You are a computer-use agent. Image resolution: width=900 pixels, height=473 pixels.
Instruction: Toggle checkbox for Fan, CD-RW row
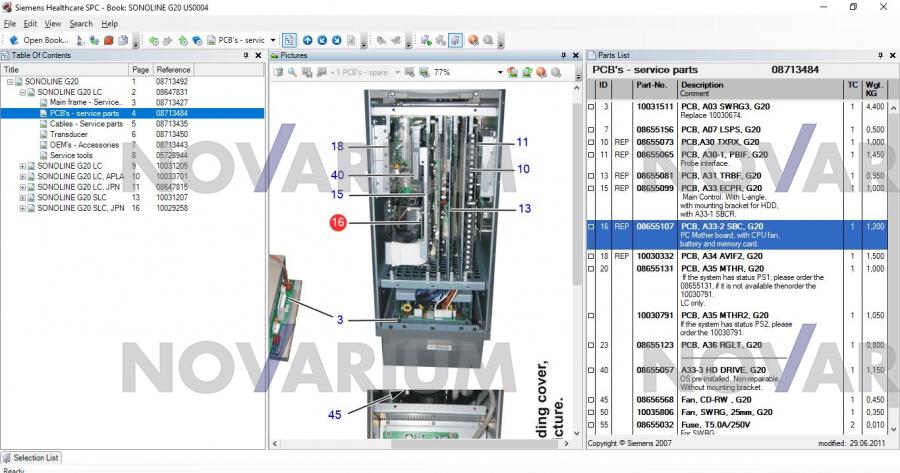point(591,400)
